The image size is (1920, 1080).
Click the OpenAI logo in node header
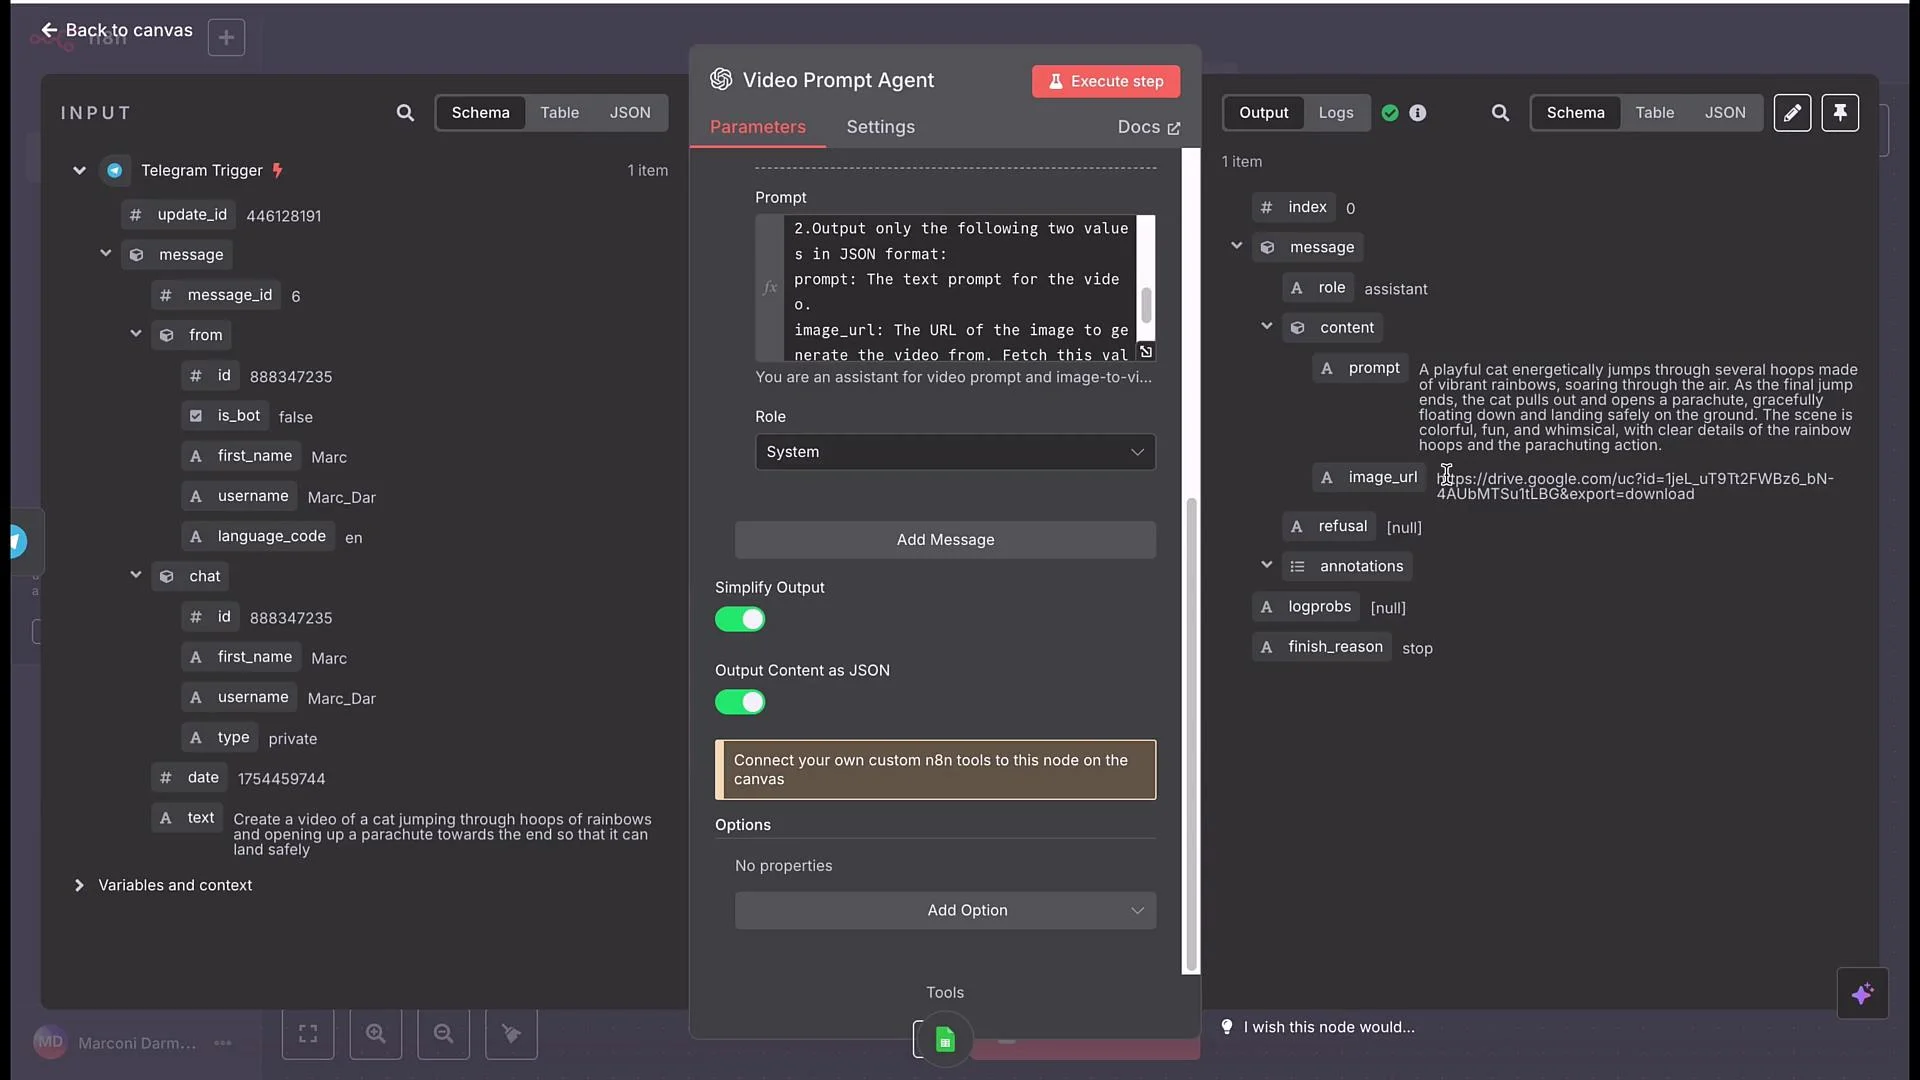point(721,80)
